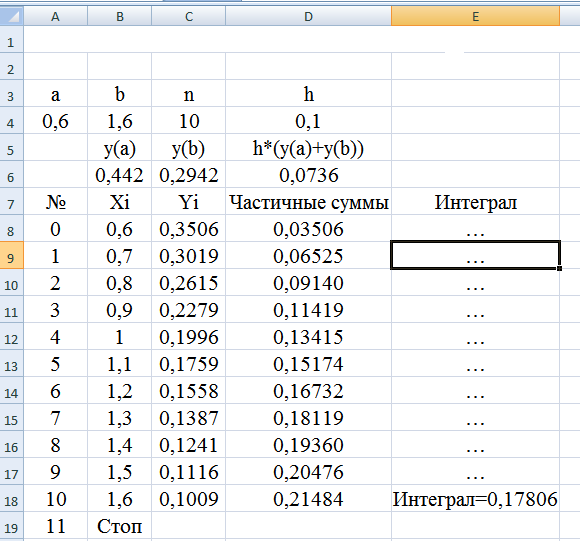This screenshot has height=541, width=580.
Task: Select column D header
Action: (308, 16)
